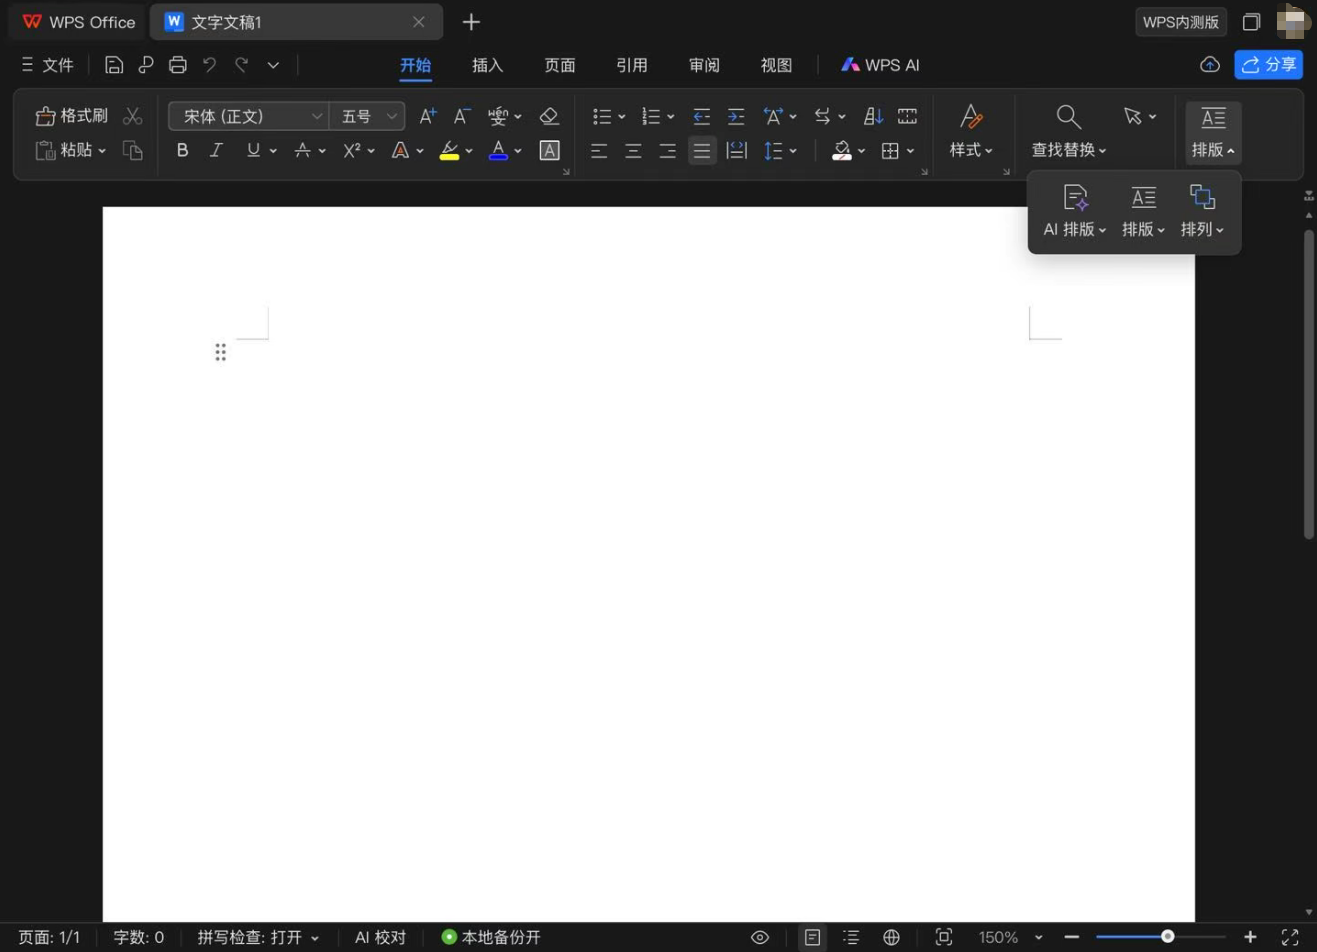Screen dimensions: 1317x952
Task: Click the 查找替换 search icon
Action: [x=1068, y=116]
